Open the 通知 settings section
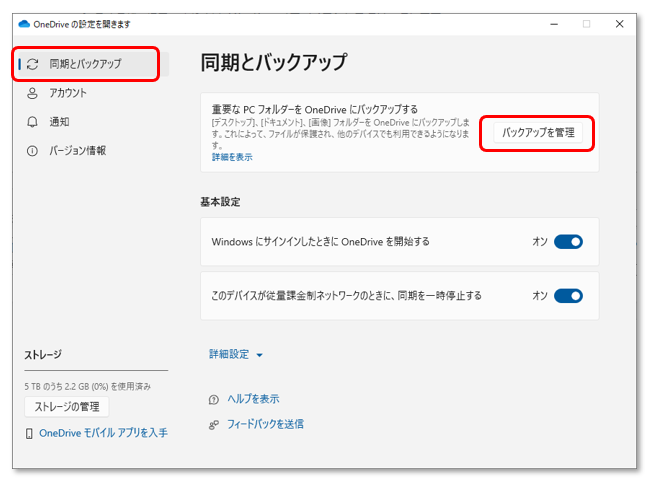 (59, 122)
